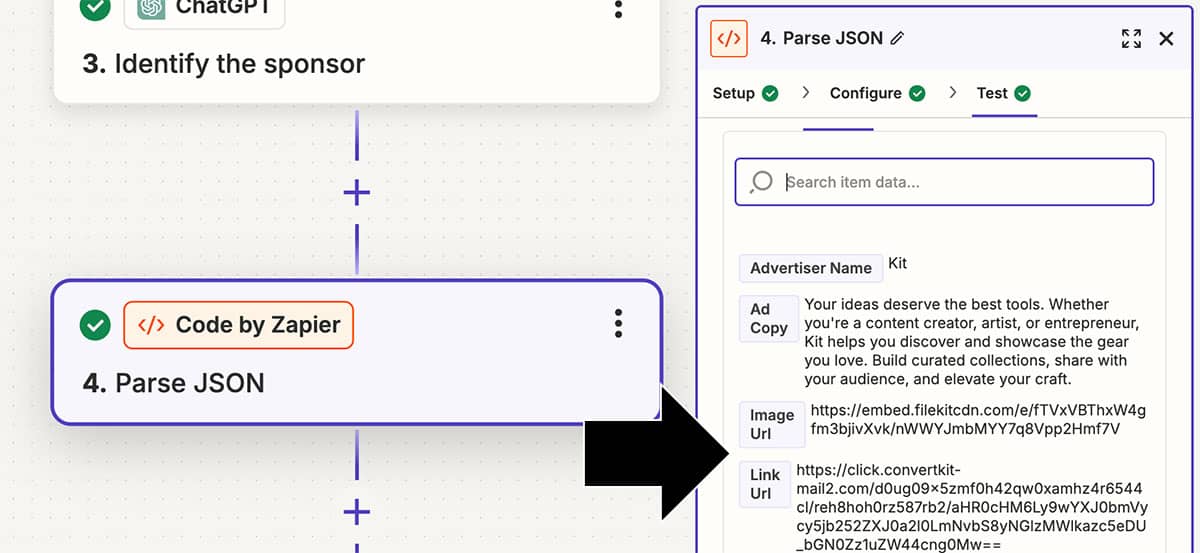Screen dimensions: 1200x553
Task: Open the Parse JSON step three-dot menu
Action: (x=619, y=323)
